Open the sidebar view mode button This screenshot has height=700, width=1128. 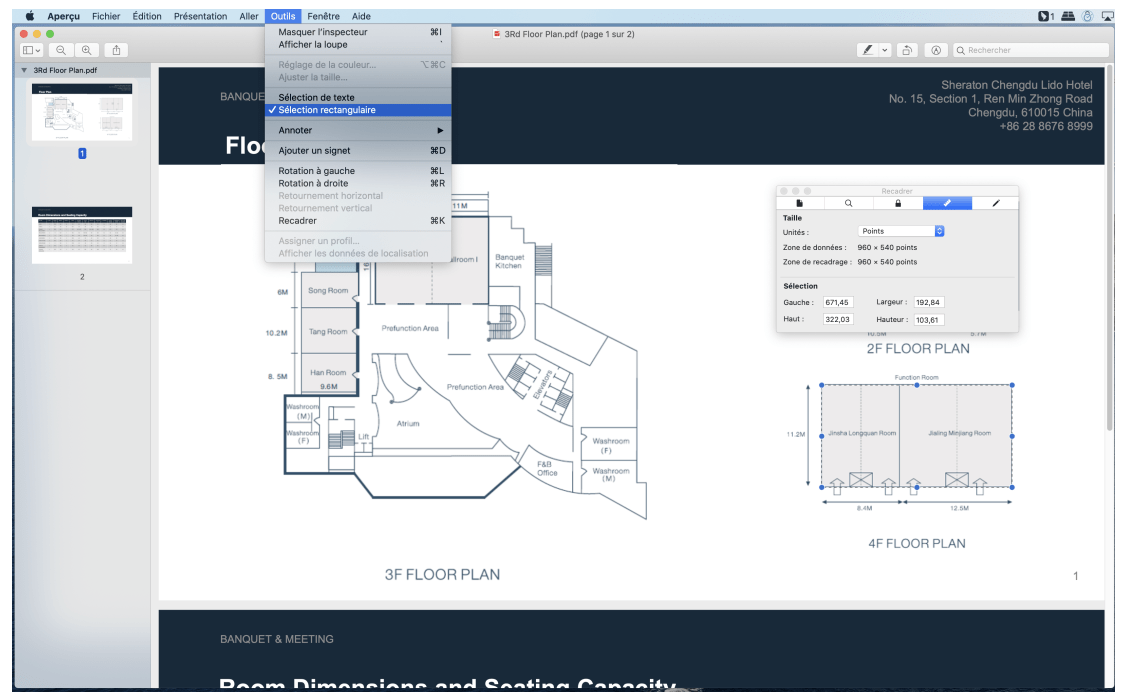point(31,50)
